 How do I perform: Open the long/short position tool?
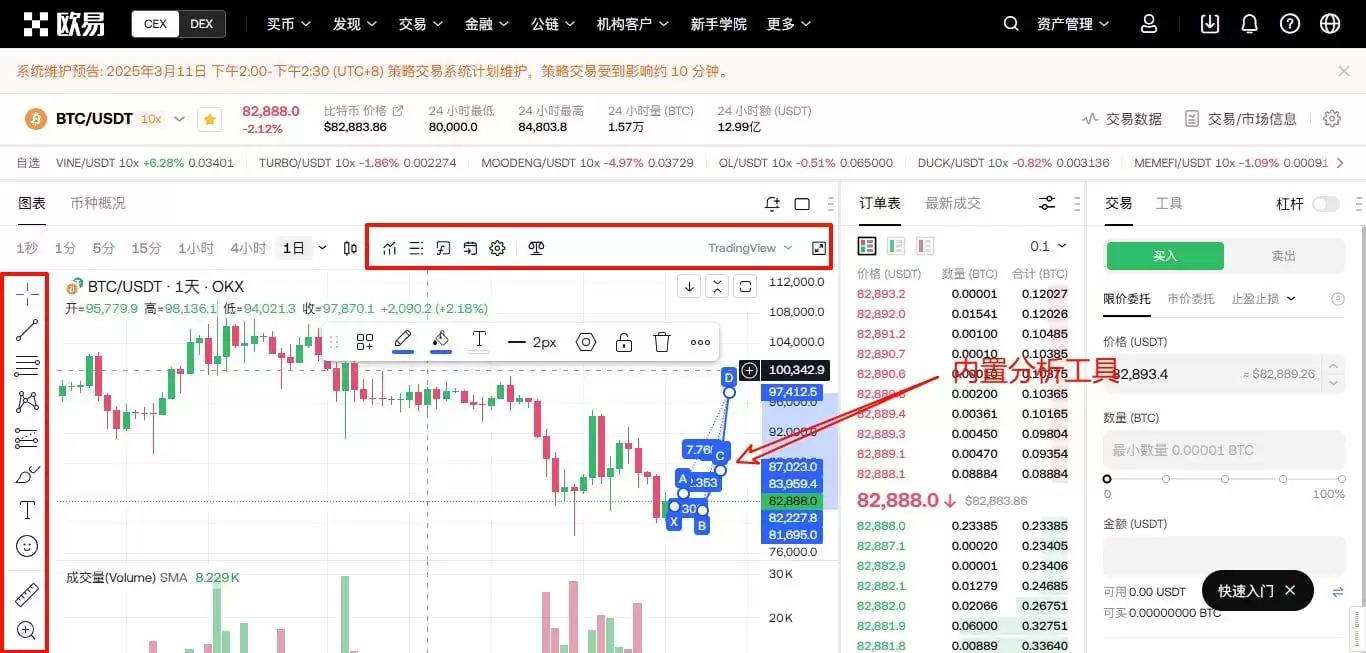coord(536,248)
